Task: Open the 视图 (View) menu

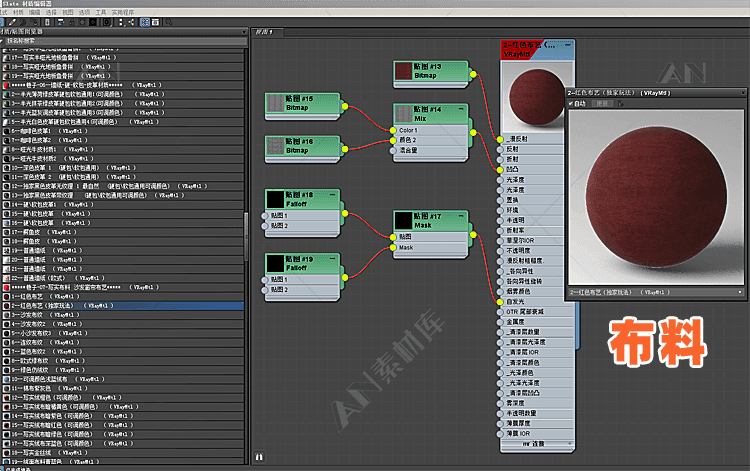Action: (67, 10)
